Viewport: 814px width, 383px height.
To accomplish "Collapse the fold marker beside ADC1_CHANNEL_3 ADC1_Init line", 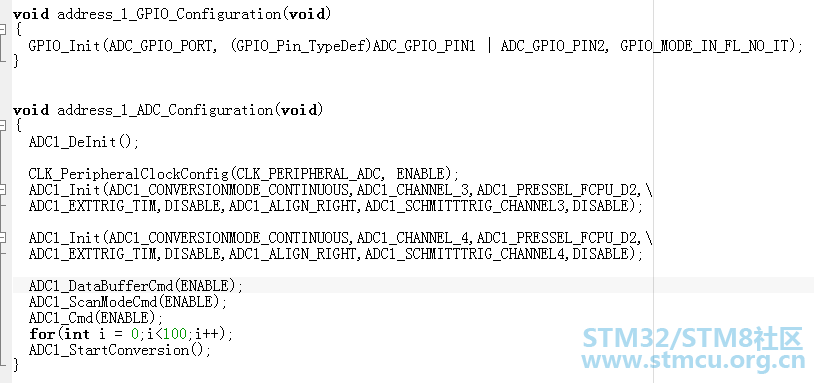I will 3,189.
